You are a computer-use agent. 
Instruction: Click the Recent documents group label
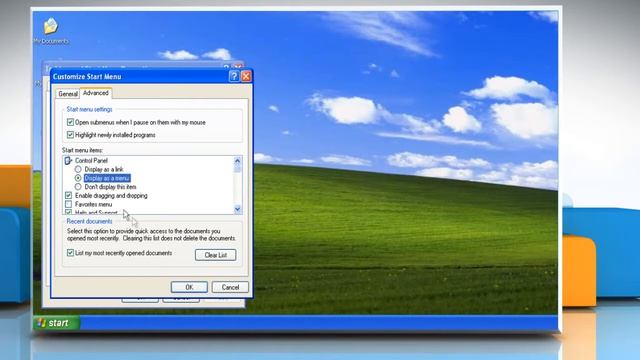89,221
